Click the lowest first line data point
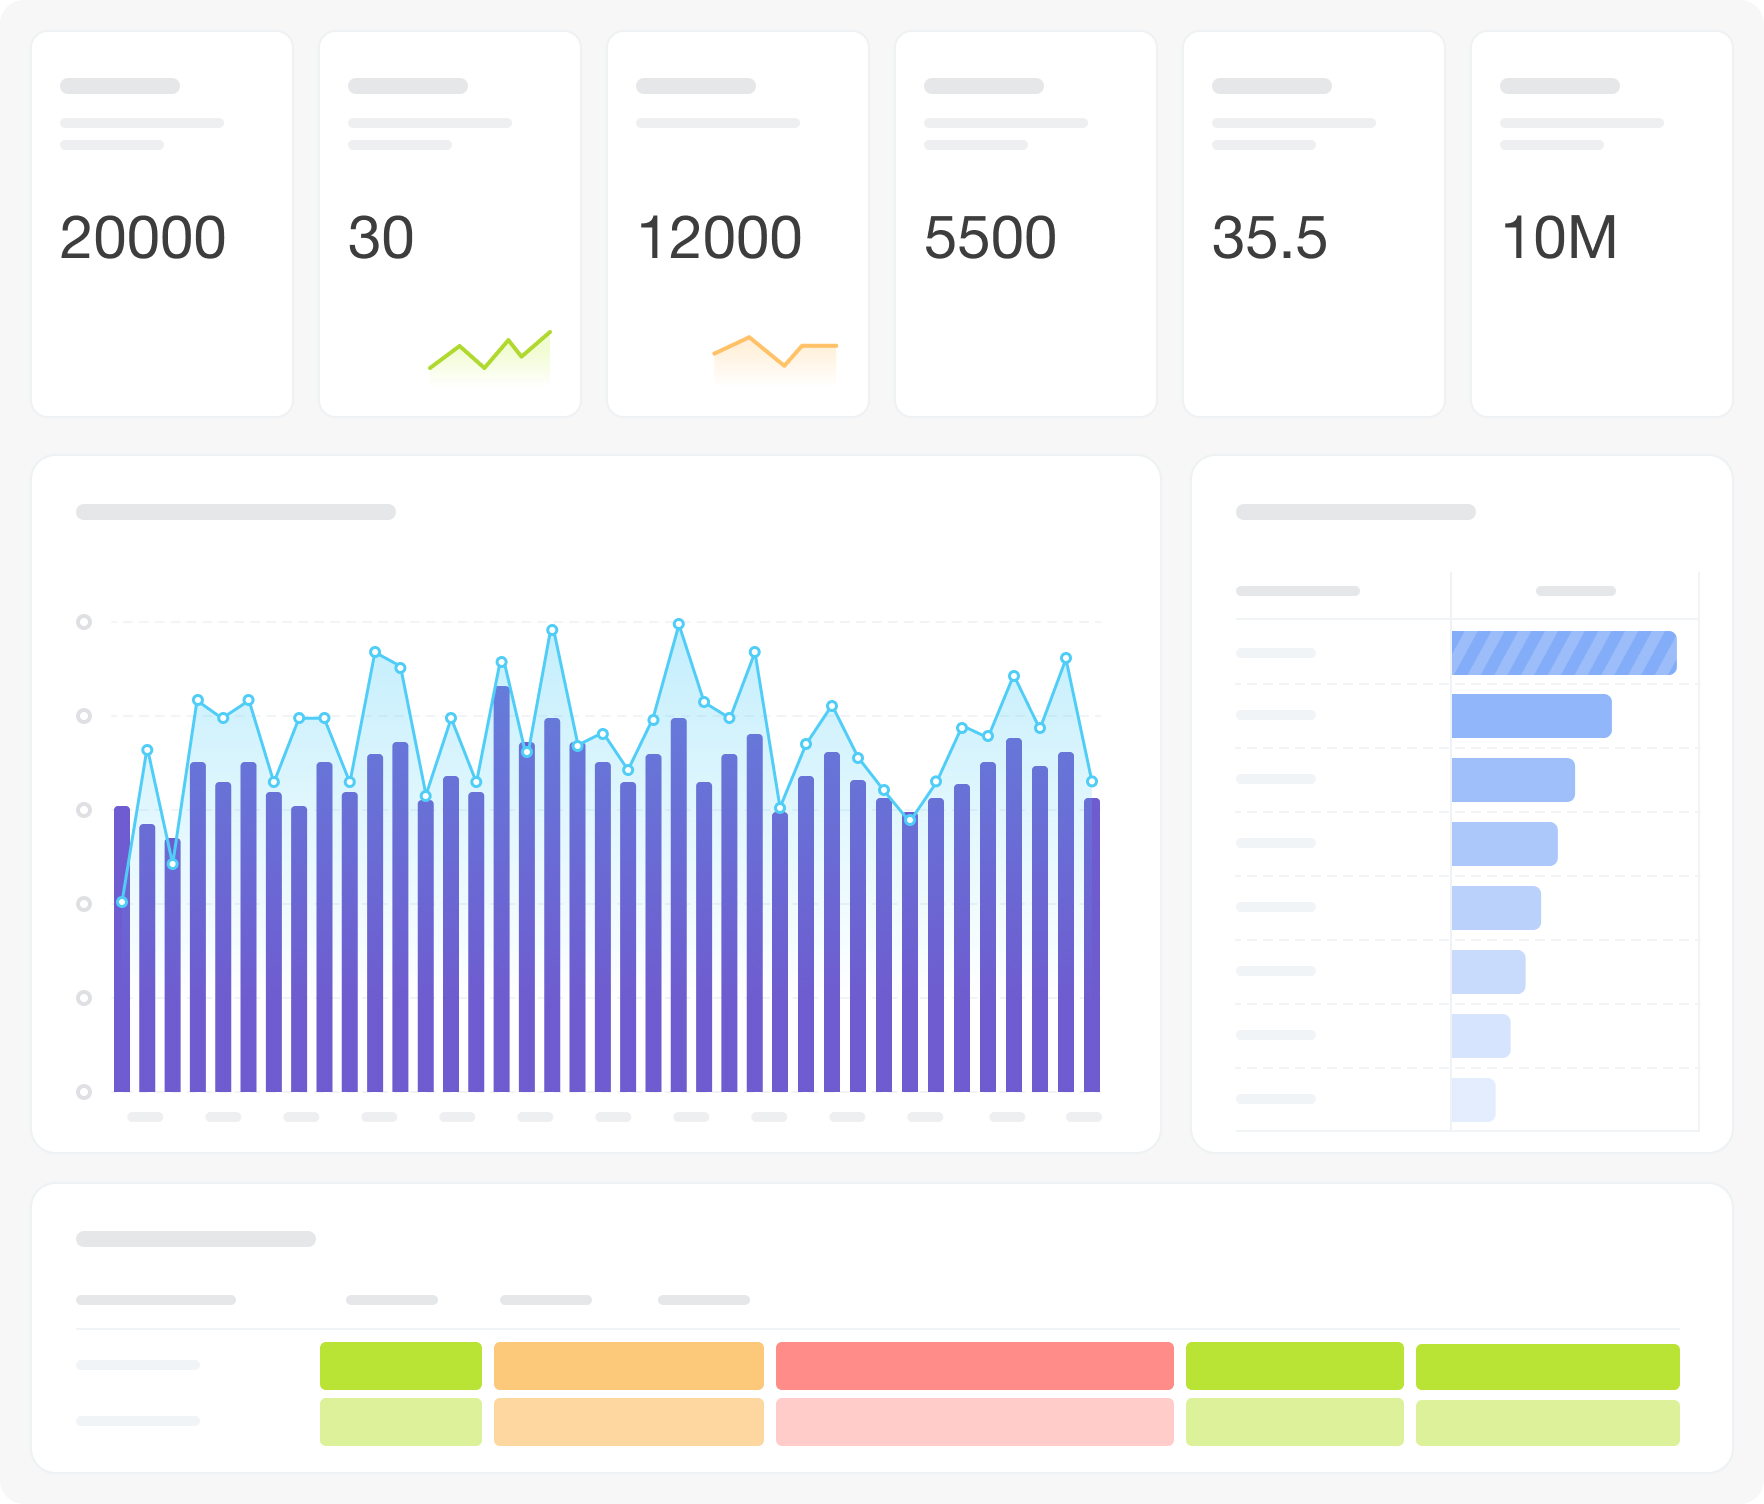This screenshot has height=1504, width=1764. click(122, 902)
